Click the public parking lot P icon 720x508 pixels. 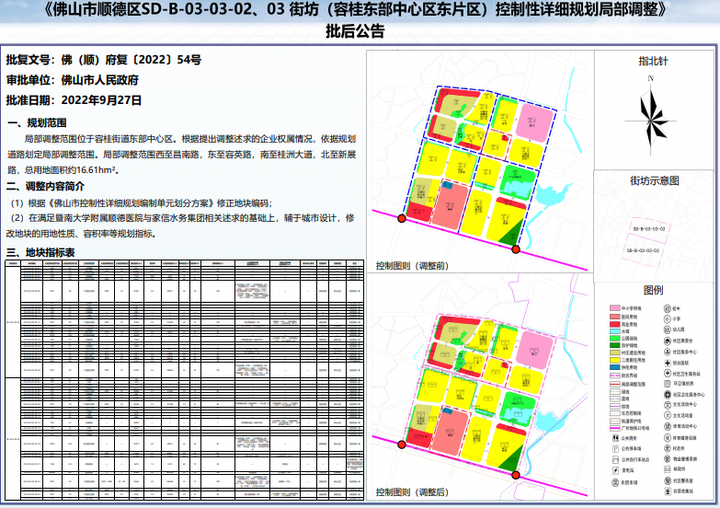(x=615, y=448)
